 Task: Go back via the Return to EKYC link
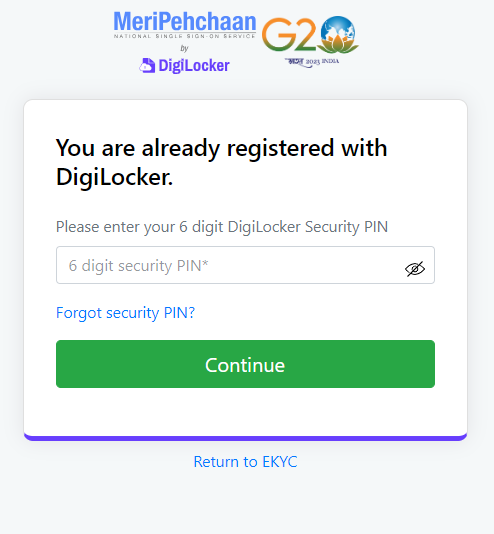pos(245,461)
